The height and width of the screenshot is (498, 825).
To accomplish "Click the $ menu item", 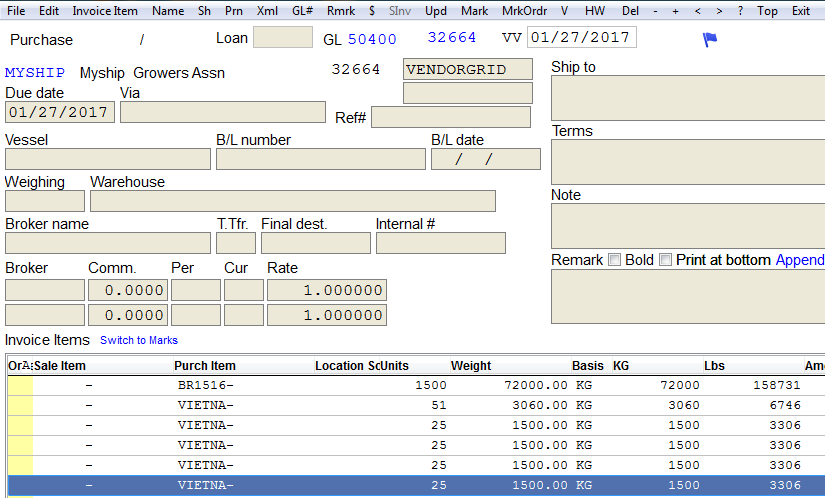I will [372, 11].
